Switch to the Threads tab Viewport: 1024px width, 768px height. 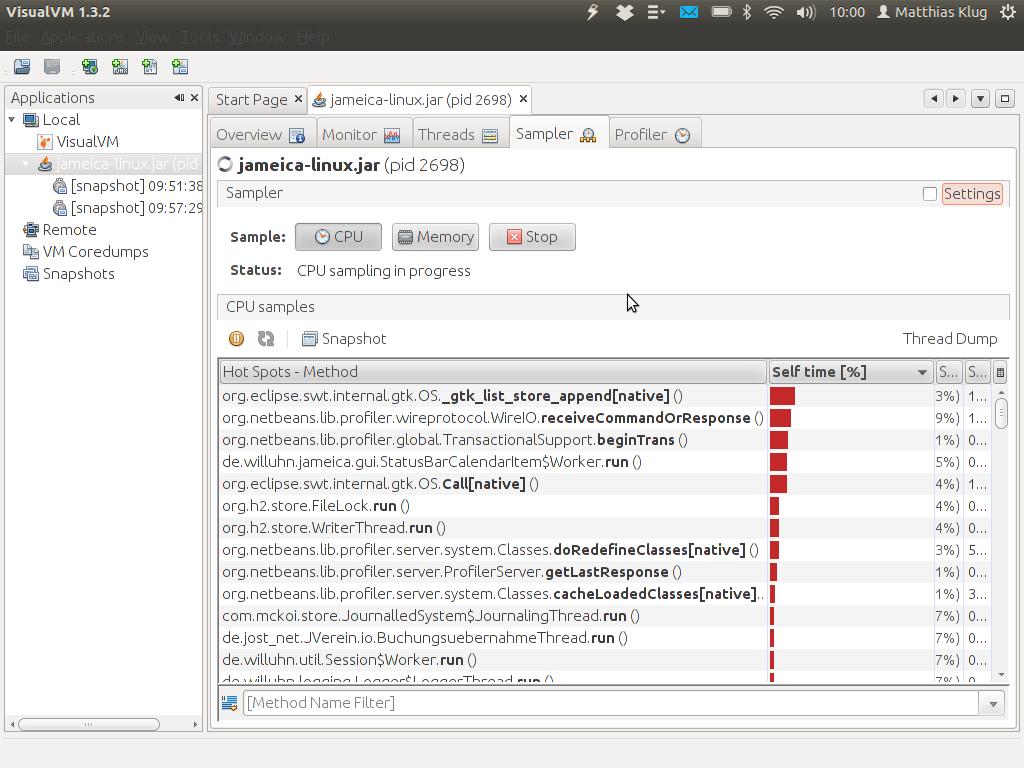point(457,135)
